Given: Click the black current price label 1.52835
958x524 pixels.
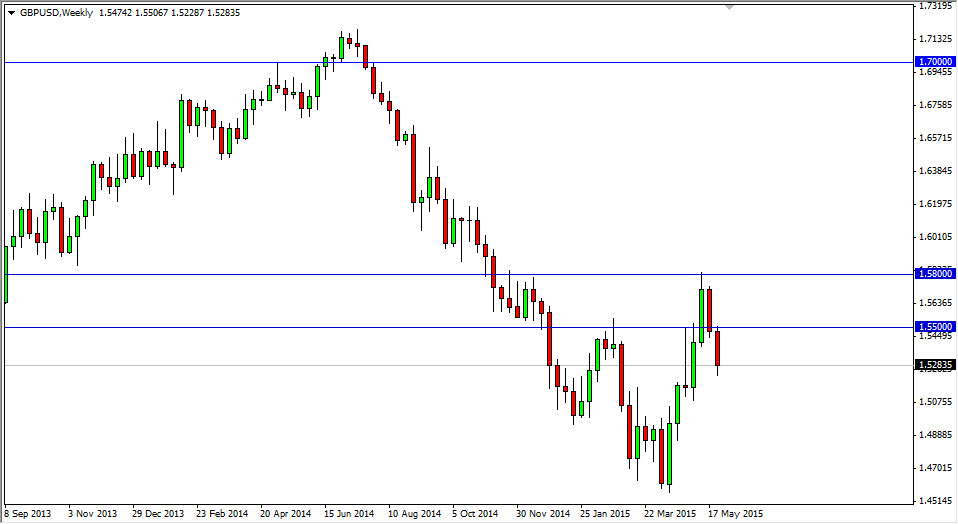Looking at the screenshot, I should tap(935, 365).
